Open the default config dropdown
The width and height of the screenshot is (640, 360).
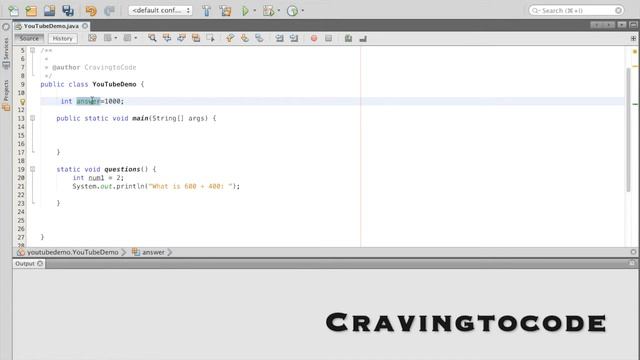point(160,11)
